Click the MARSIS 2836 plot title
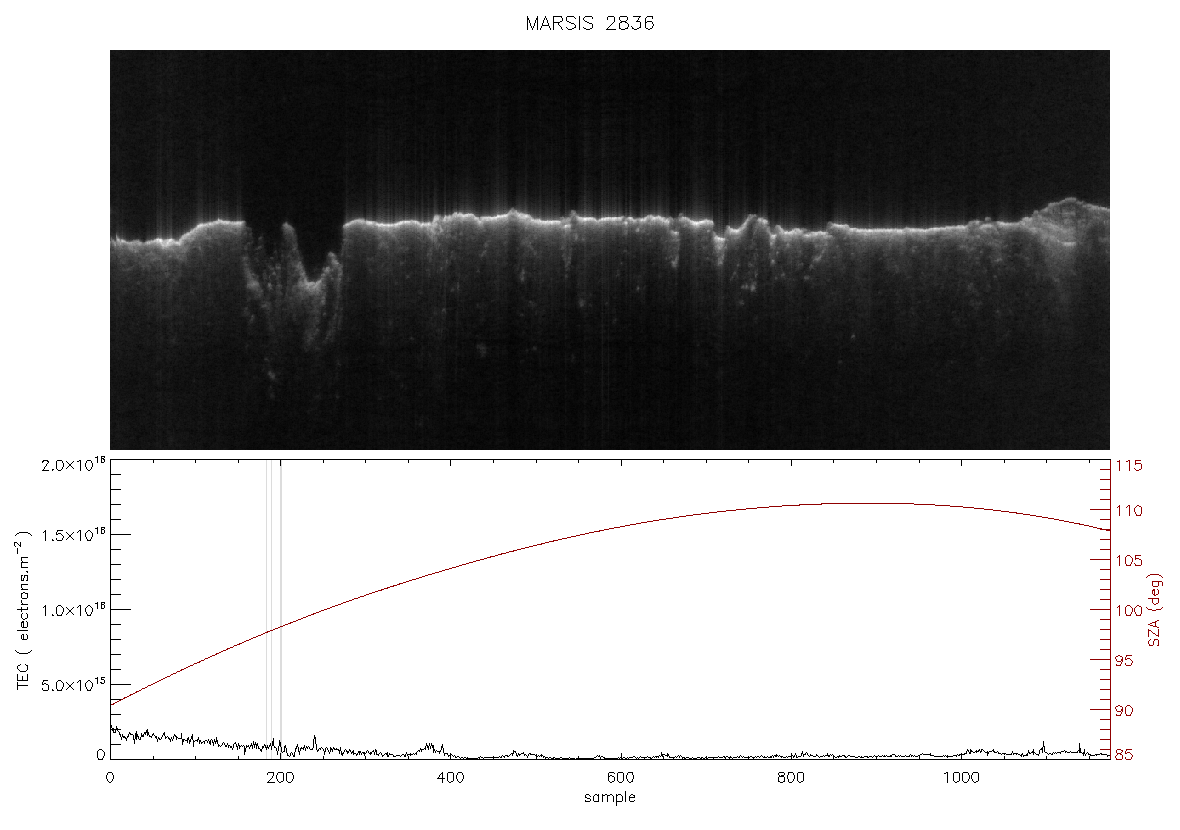The height and width of the screenshot is (830, 1180). tap(589, 23)
